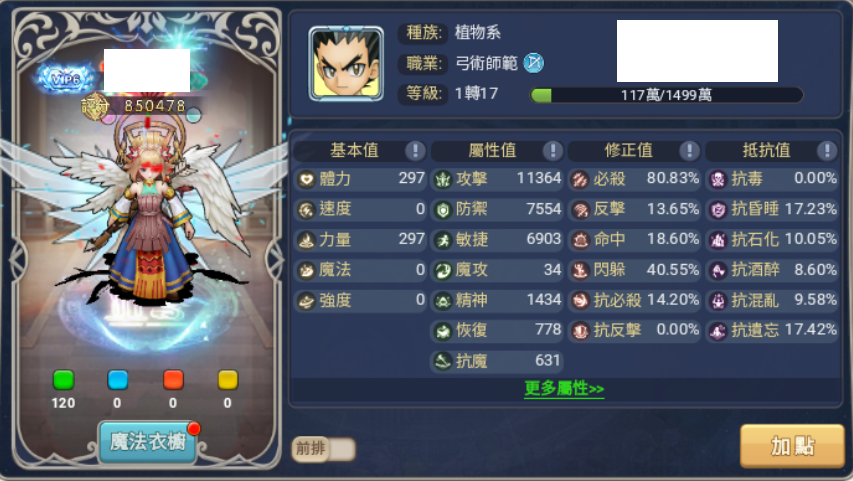Click the info icon beside 基本值
The height and width of the screenshot is (481, 853).
[x=415, y=151]
